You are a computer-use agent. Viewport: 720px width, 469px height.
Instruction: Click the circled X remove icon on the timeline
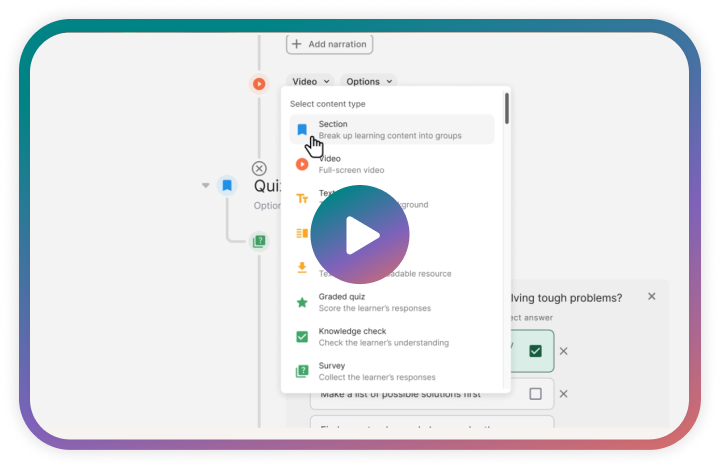[x=259, y=169]
